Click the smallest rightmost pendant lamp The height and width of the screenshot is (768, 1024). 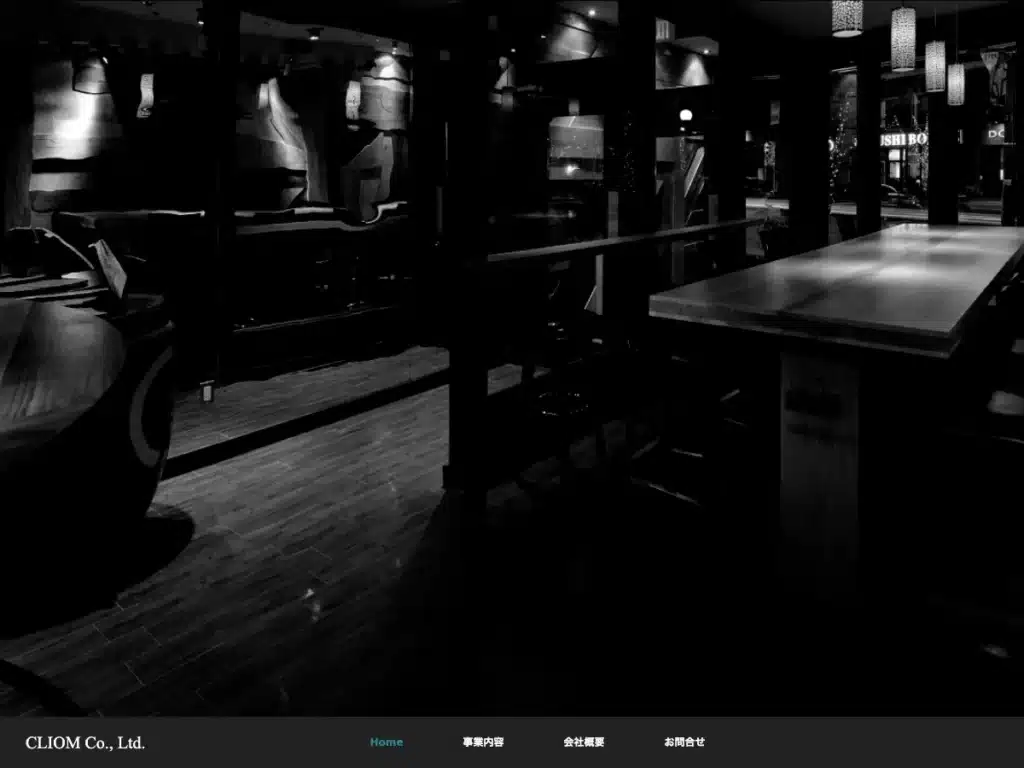(956, 84)
